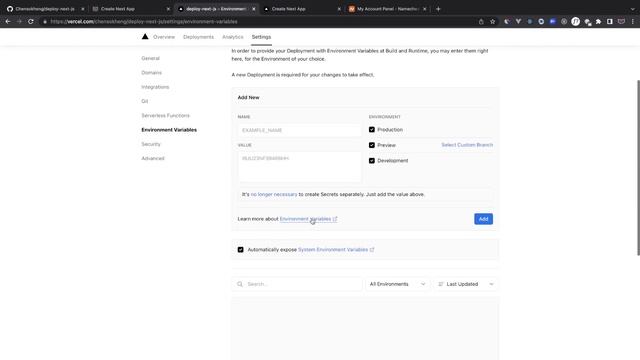Viewport: 640px width, 360px height.
Task: Open the Vue devtools extension icon
Action: click(x=518, y=22)
